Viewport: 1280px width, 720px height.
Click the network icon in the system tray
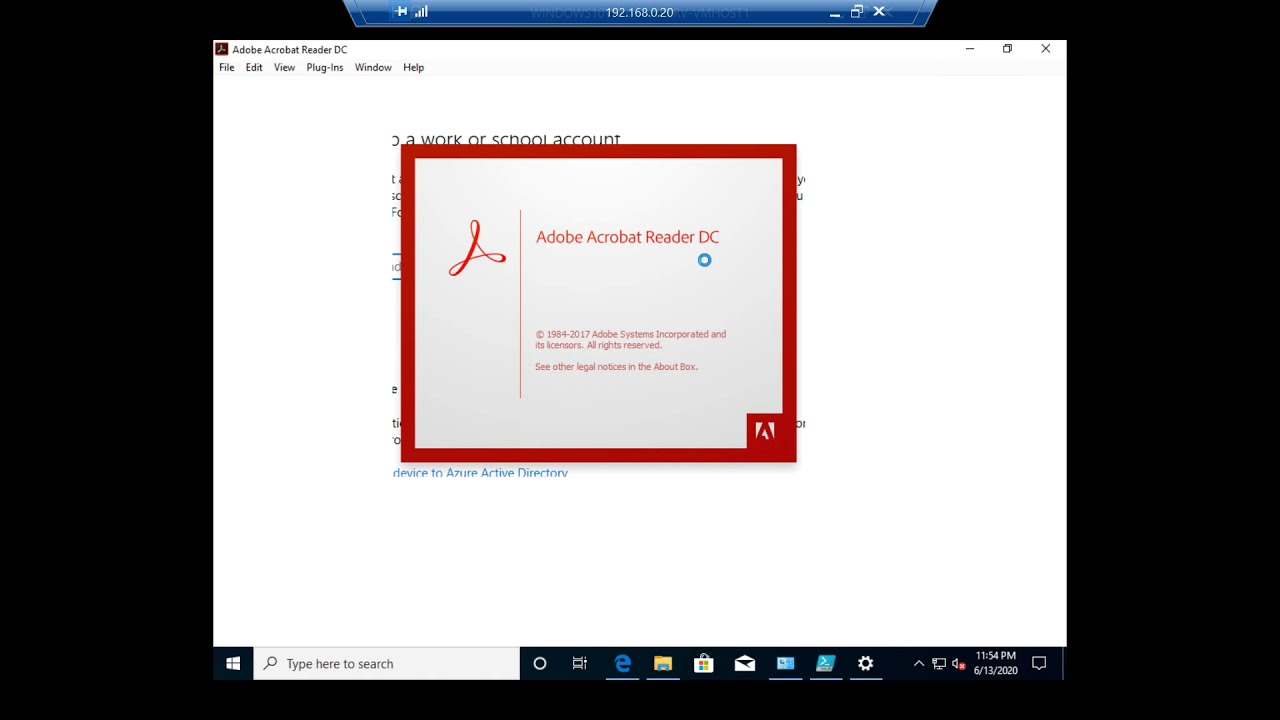click(x=939, y=663)
